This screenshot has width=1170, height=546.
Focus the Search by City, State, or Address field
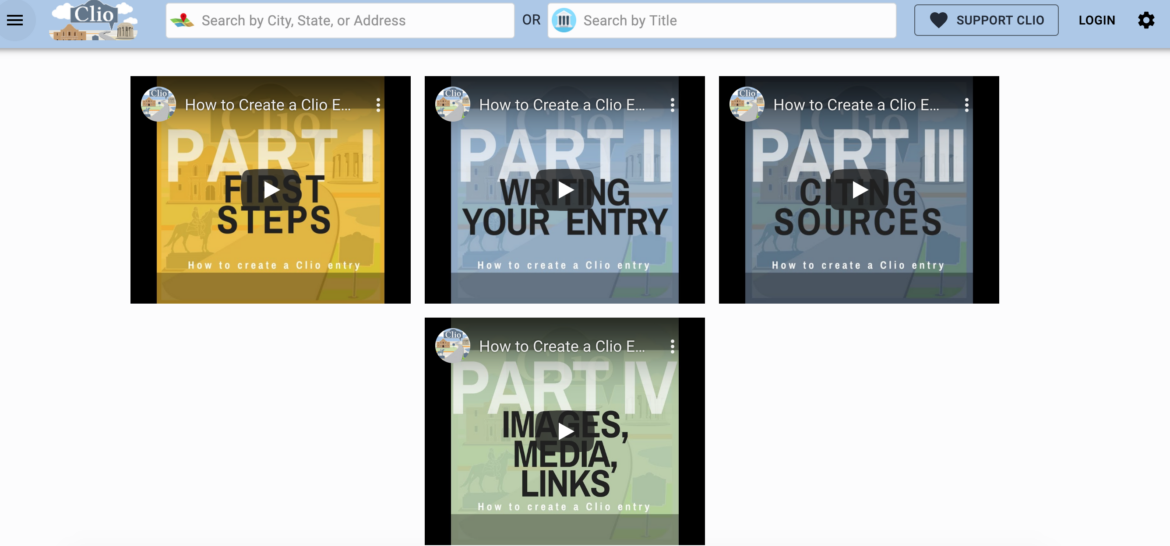click(350, 20)
